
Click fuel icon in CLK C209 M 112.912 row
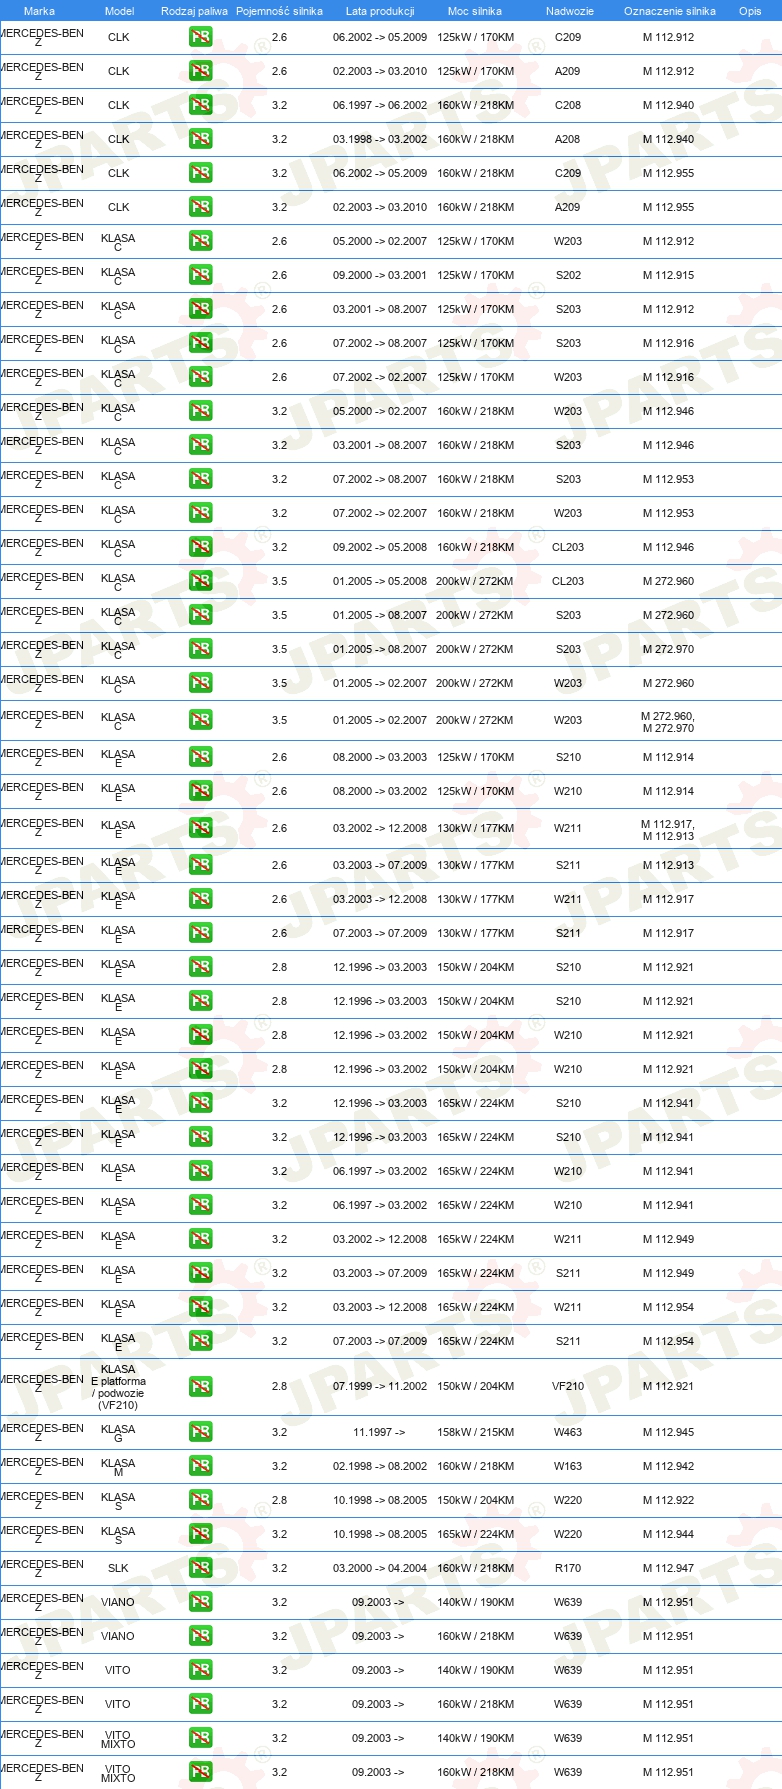click(201, 37)
